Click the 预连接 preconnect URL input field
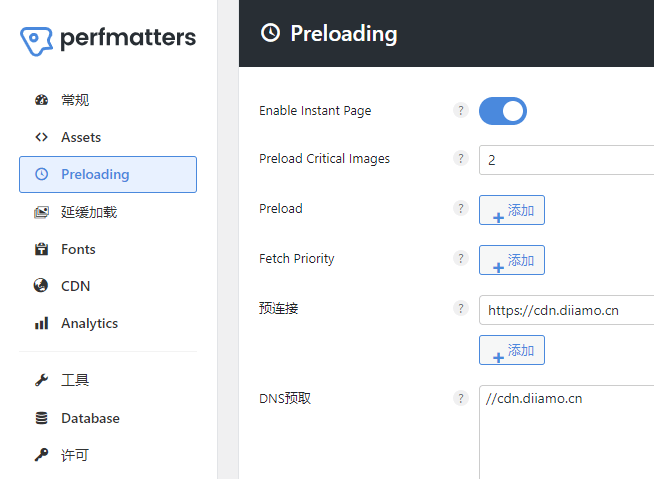This screenshot has height=479, width=654. coord(566,310)
